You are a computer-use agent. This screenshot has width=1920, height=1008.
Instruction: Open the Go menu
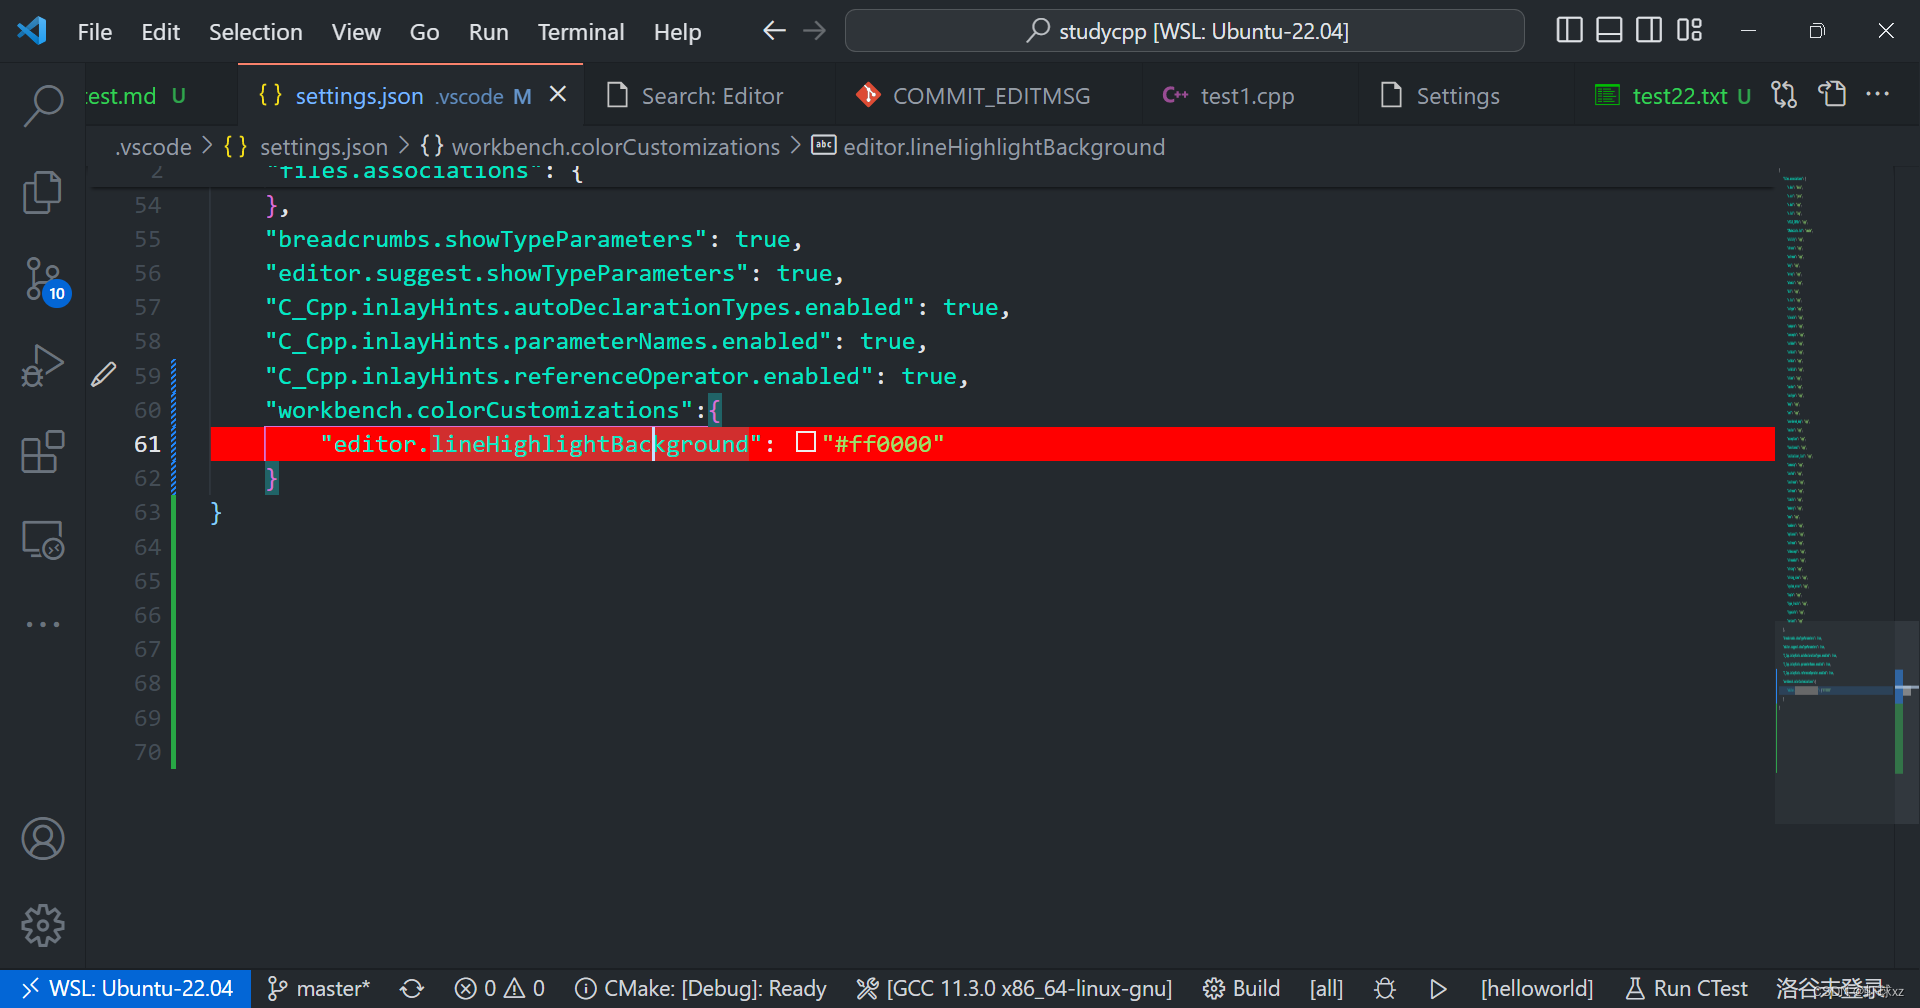pyautogui.click(x=424, y=32)
